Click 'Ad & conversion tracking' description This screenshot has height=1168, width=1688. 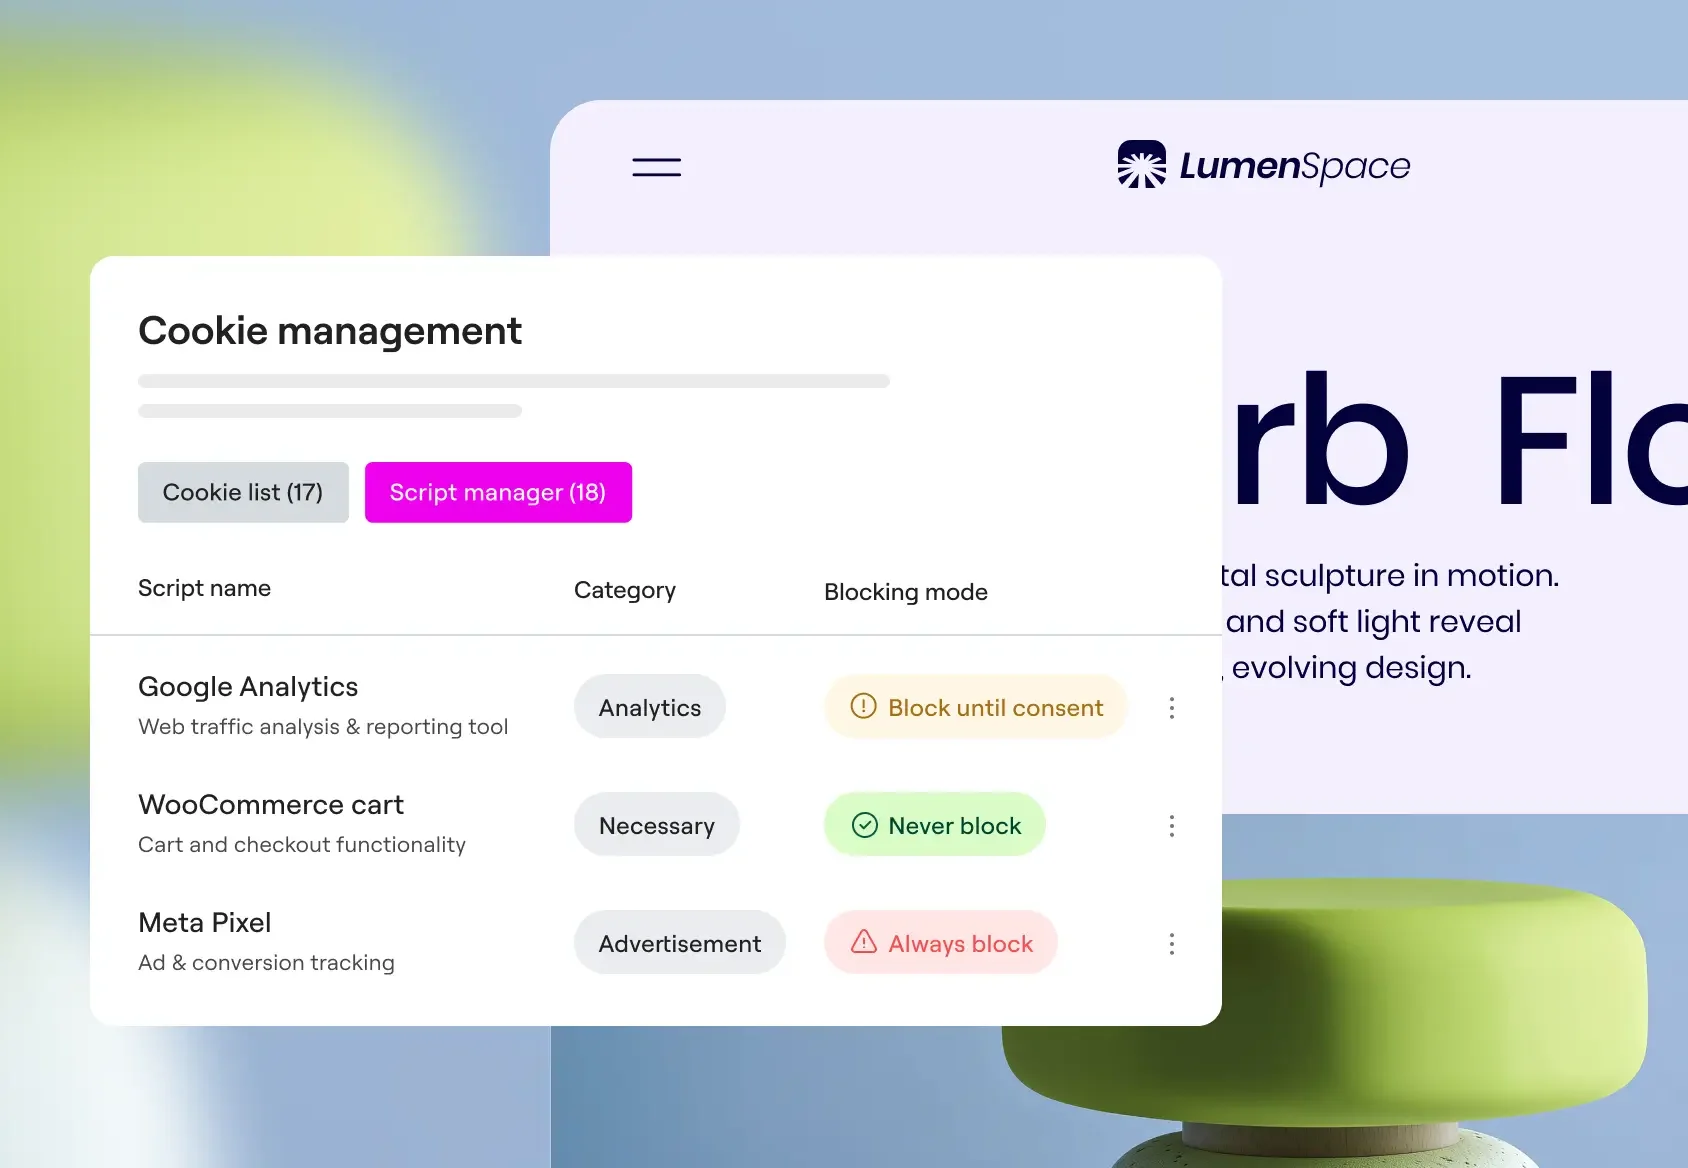click(x=266, y=963)
